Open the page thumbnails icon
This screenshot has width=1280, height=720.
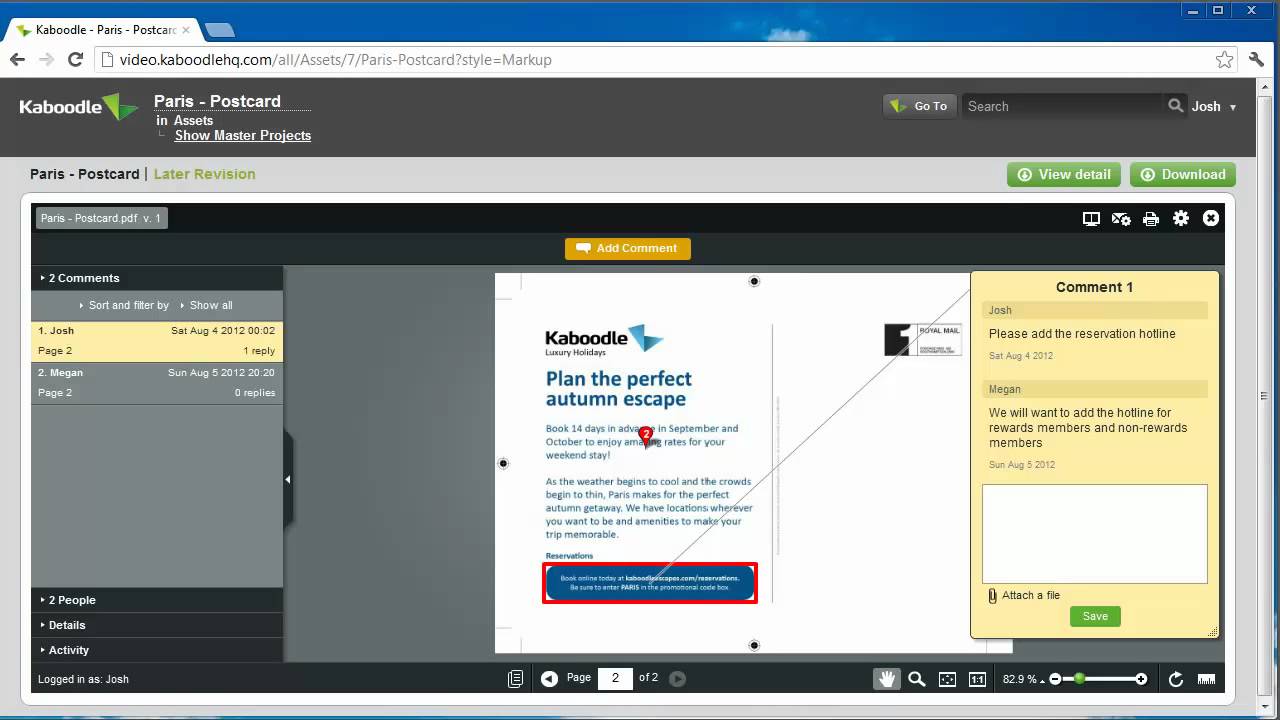(515, 678)
